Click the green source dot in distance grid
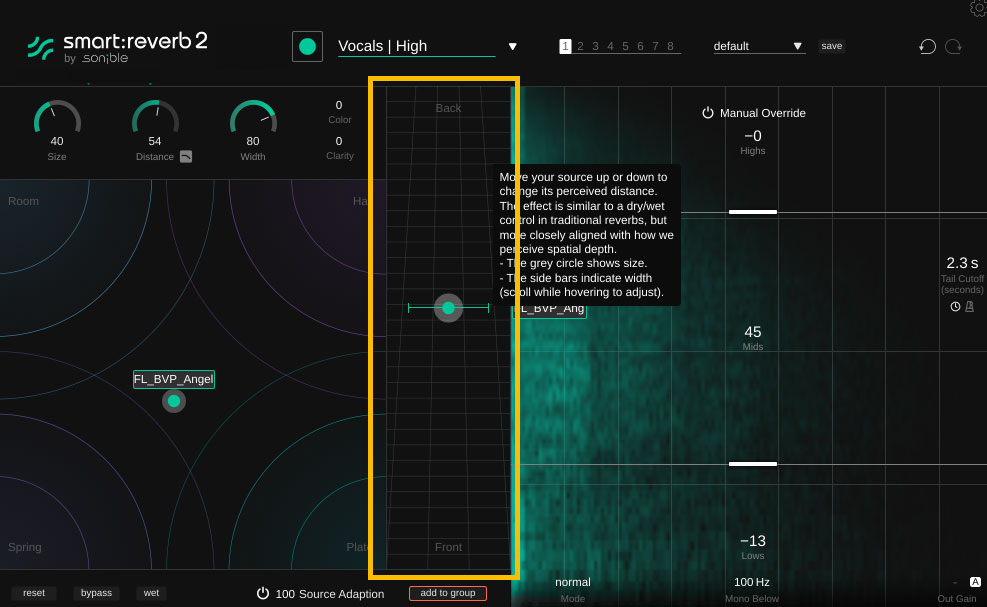 click(x=448, y=308)
